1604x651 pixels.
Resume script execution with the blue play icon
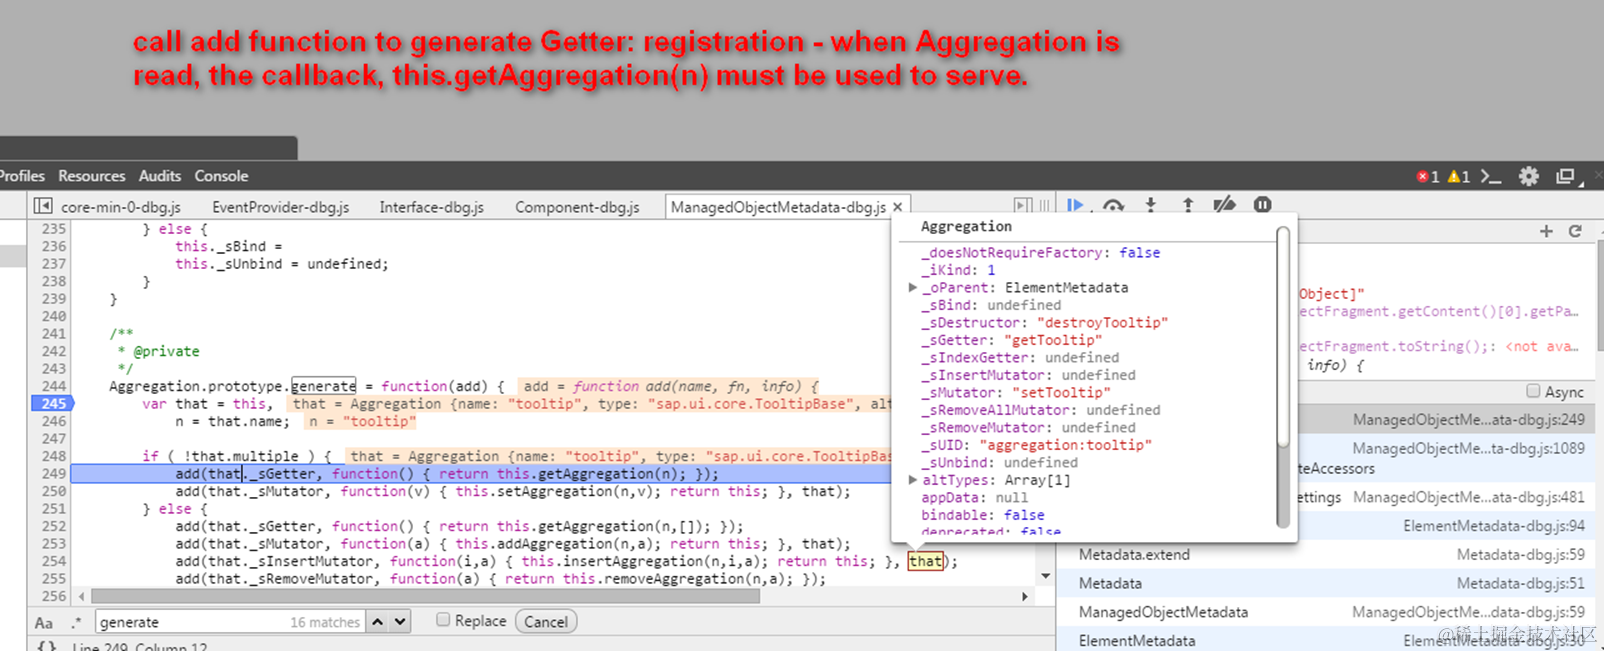[1075, 205]
